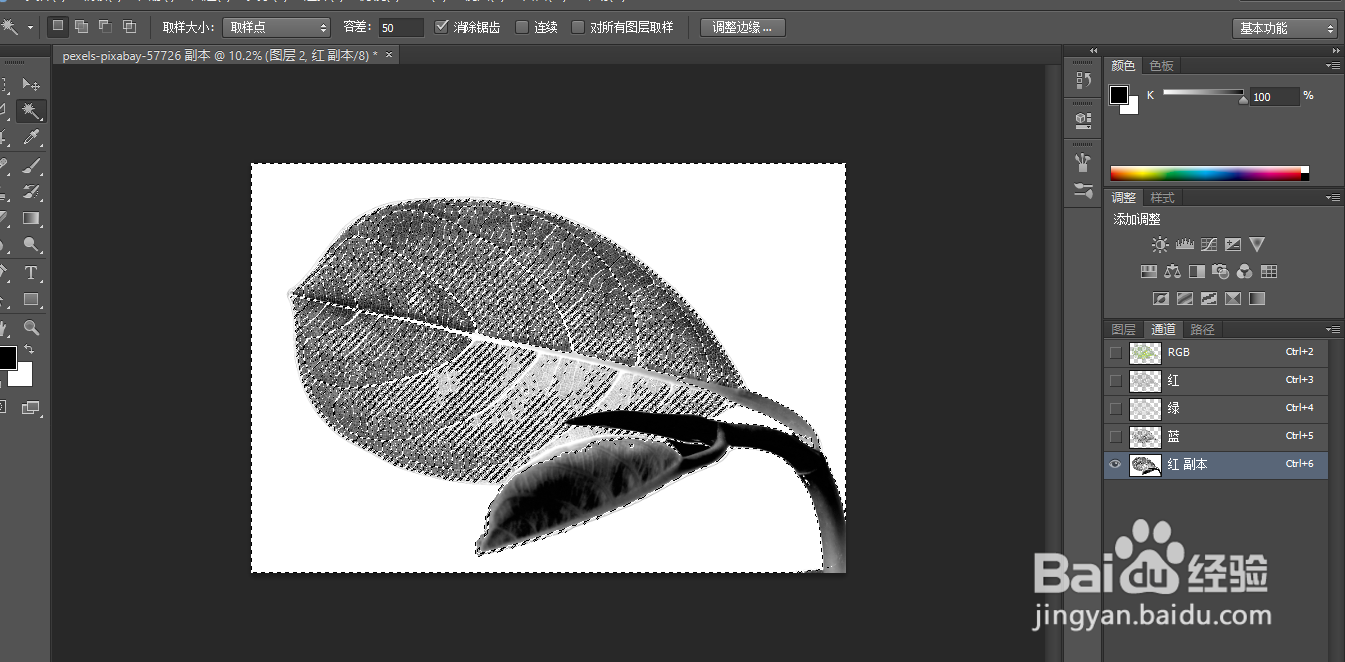The image size is (1345, 662).
Task: Choose Add to Selection mode
Action: [x=82, y=27]
